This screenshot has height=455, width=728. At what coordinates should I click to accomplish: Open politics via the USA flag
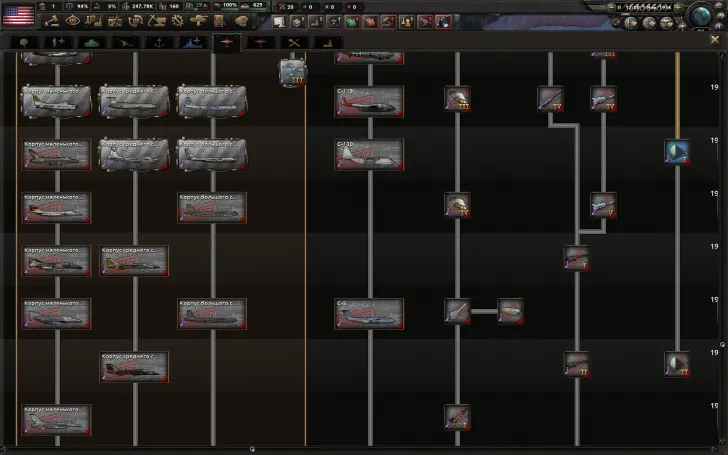click(x=18, y=14)
